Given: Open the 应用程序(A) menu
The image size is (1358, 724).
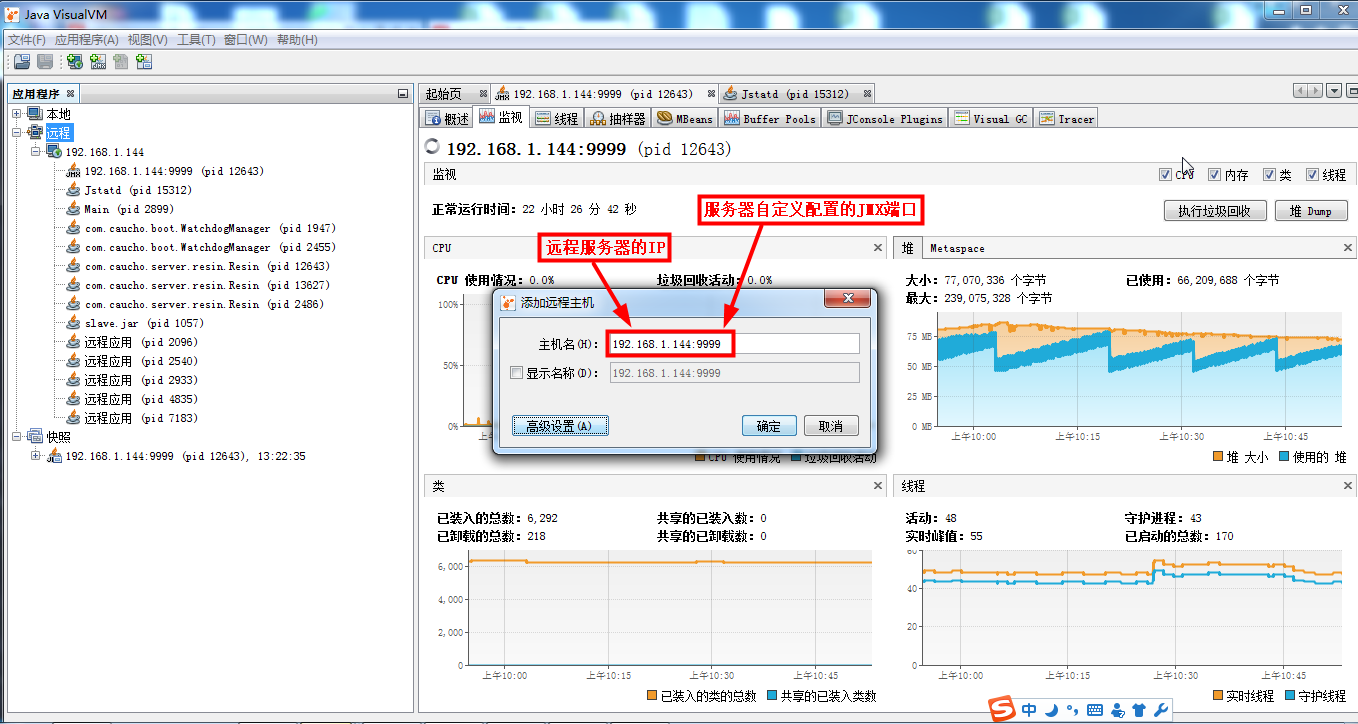Looking at the screenshot, I should click(x=87, y=40).
